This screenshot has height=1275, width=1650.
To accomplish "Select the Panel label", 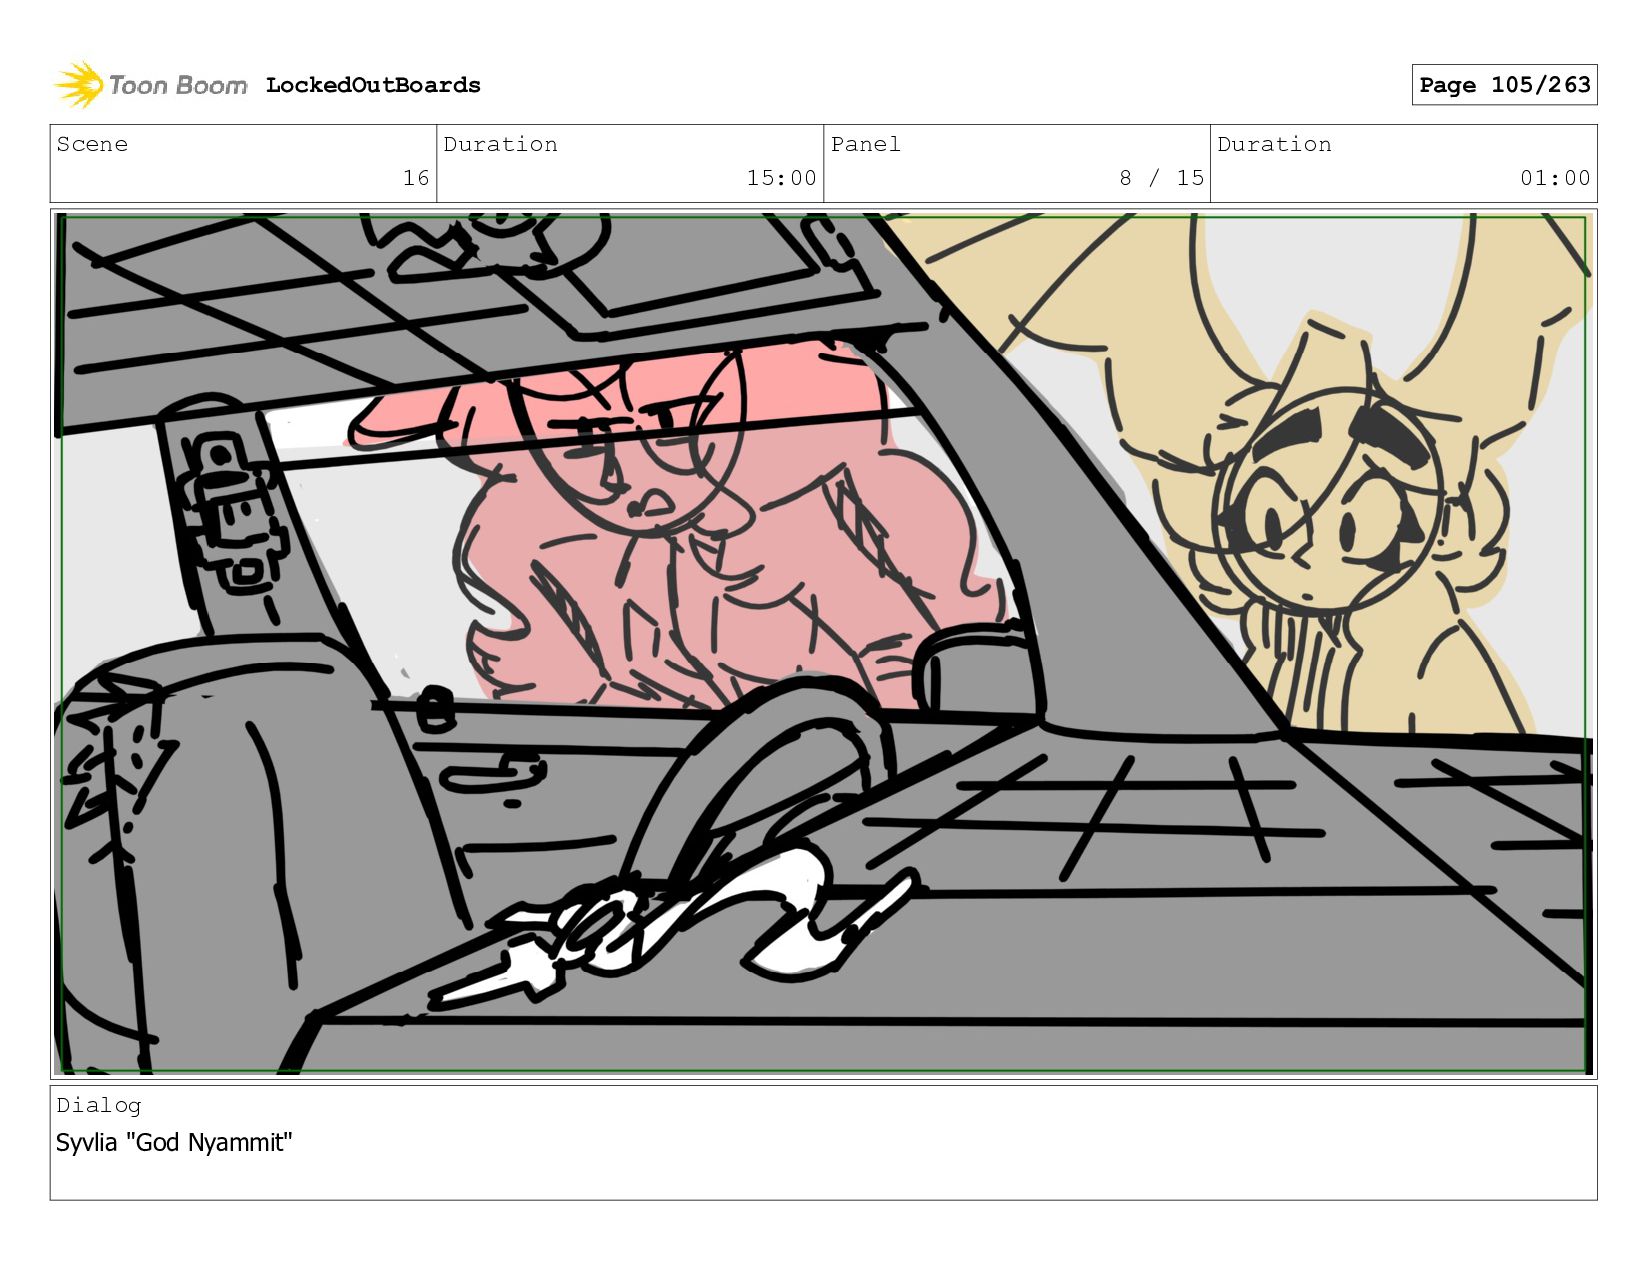I will coord(865,144).
